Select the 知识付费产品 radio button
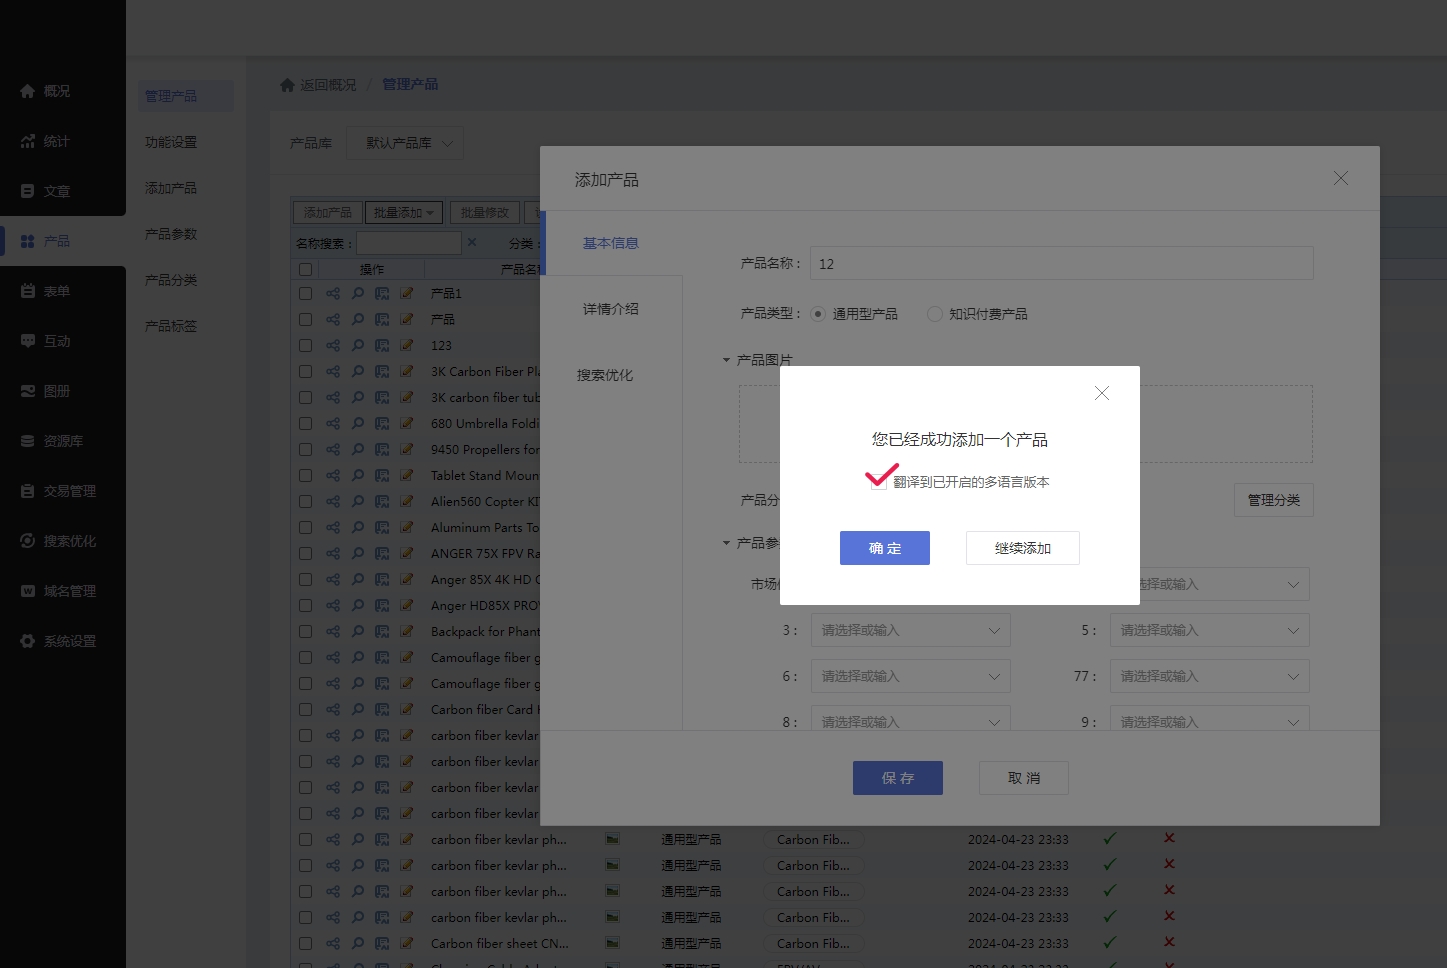1447x968 pixels. tap(934, 314)
